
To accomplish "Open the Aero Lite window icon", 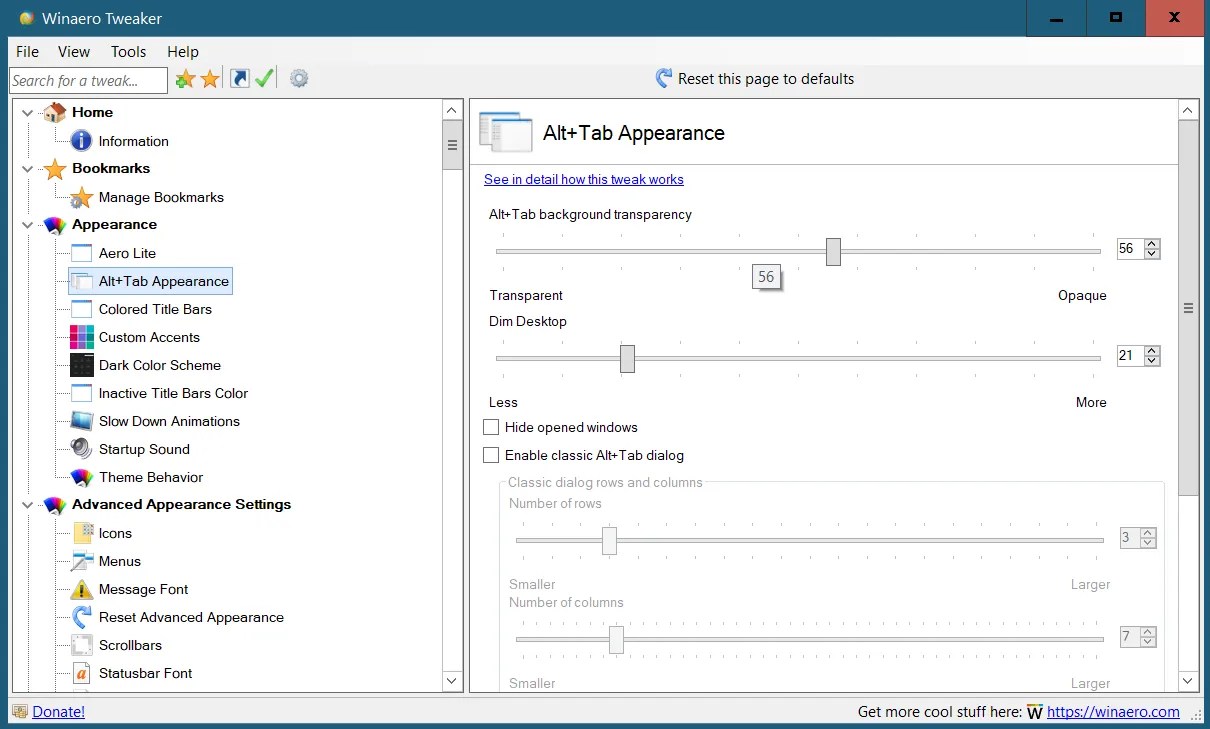I will click(x=82, y=253).
